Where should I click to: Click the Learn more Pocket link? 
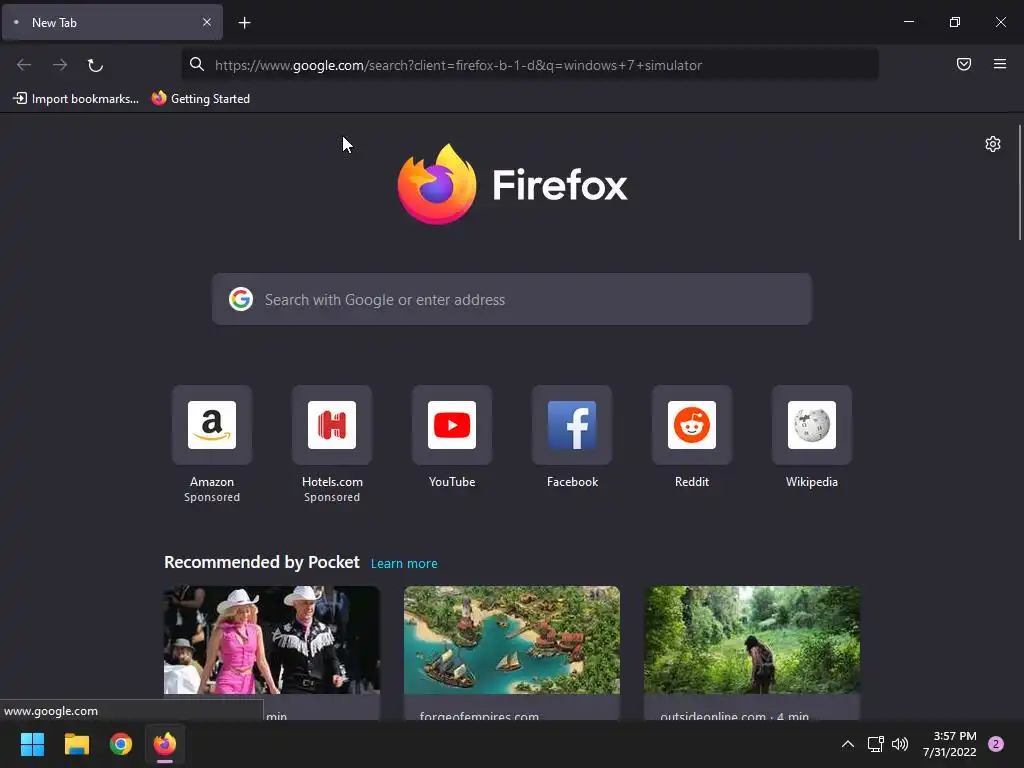404,564
